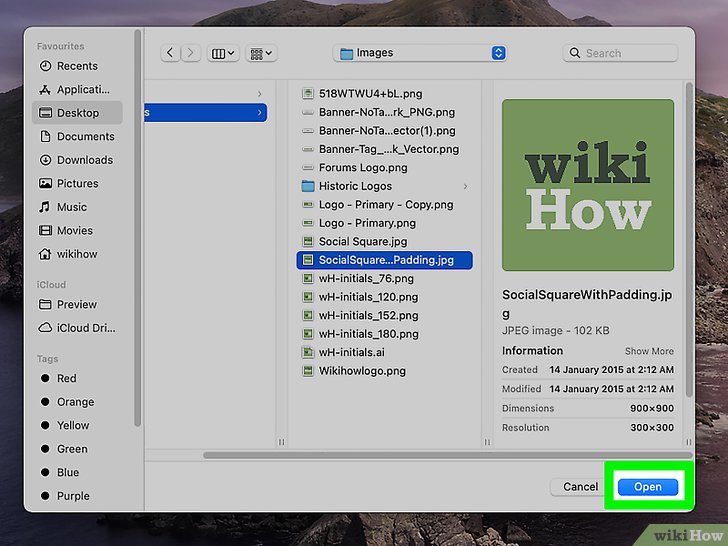Click the Open button

pyautogui.click(x=647, y=487)
